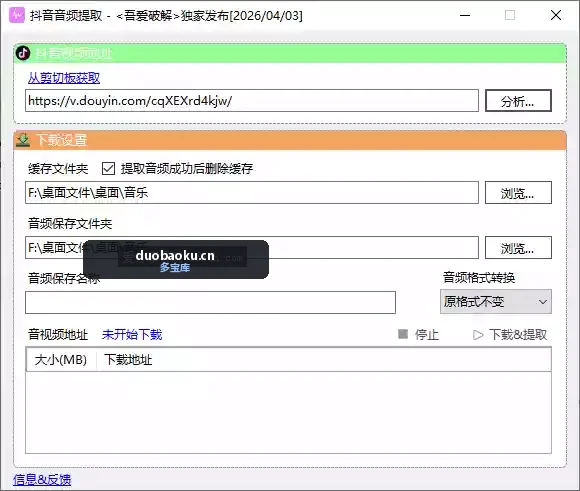Click the 从剪切板获取 link
Image resolution: width=580 pixels, height=491 pixels.
pos(64,78)
